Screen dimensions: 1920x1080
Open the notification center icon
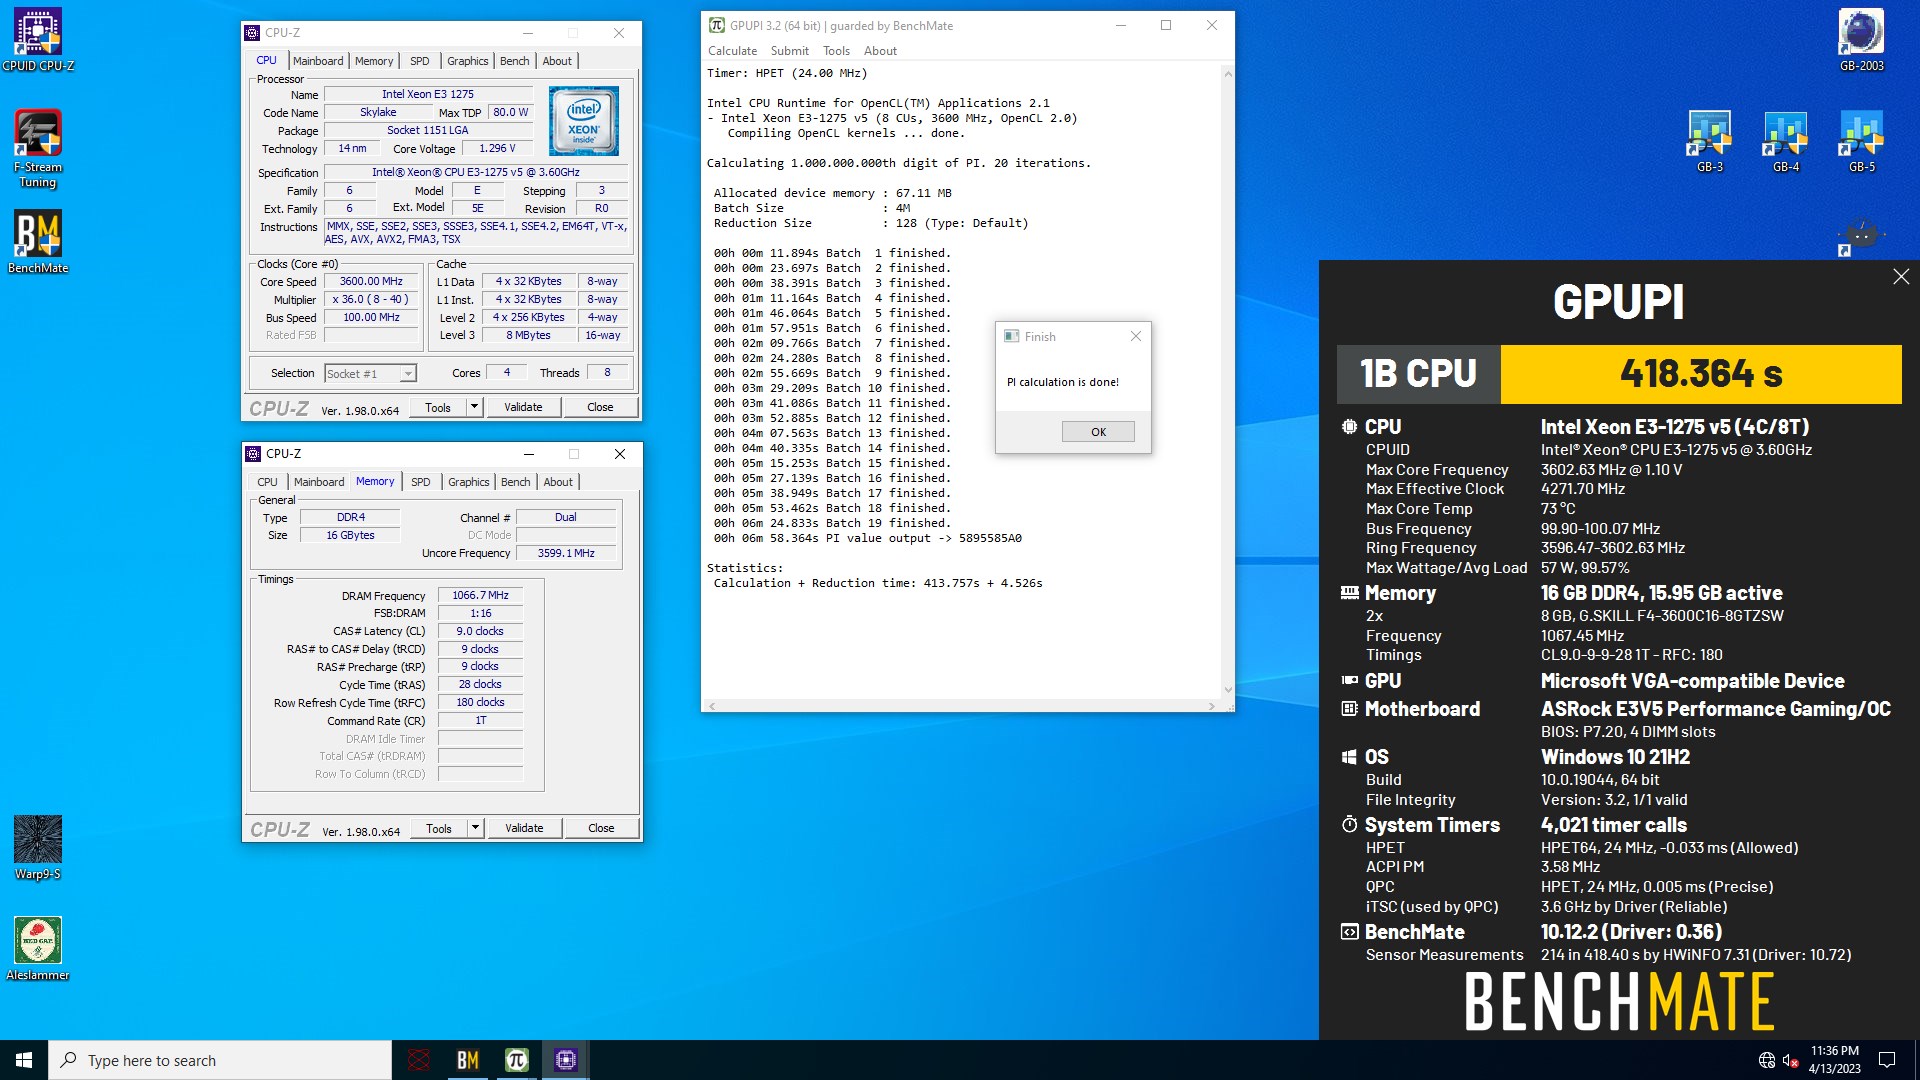[x=1887, y=1060]
